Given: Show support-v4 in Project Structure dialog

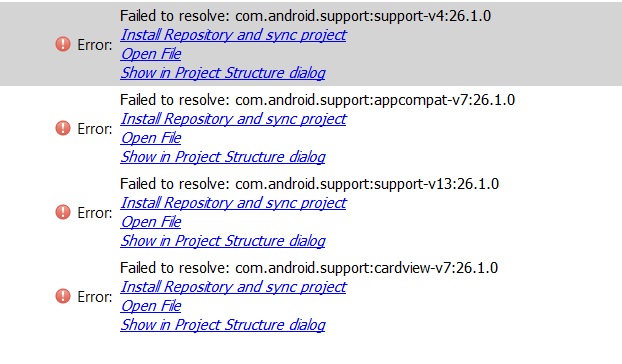Looking at the screenshot, I should 223,73.
